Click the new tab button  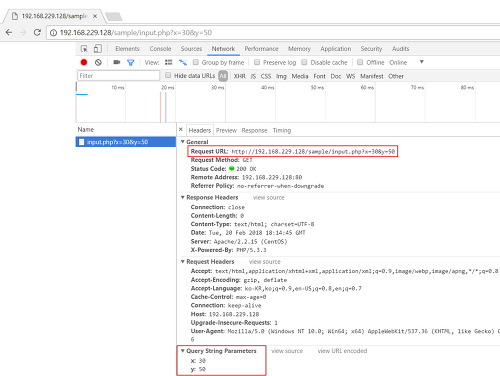pos(113,16)
